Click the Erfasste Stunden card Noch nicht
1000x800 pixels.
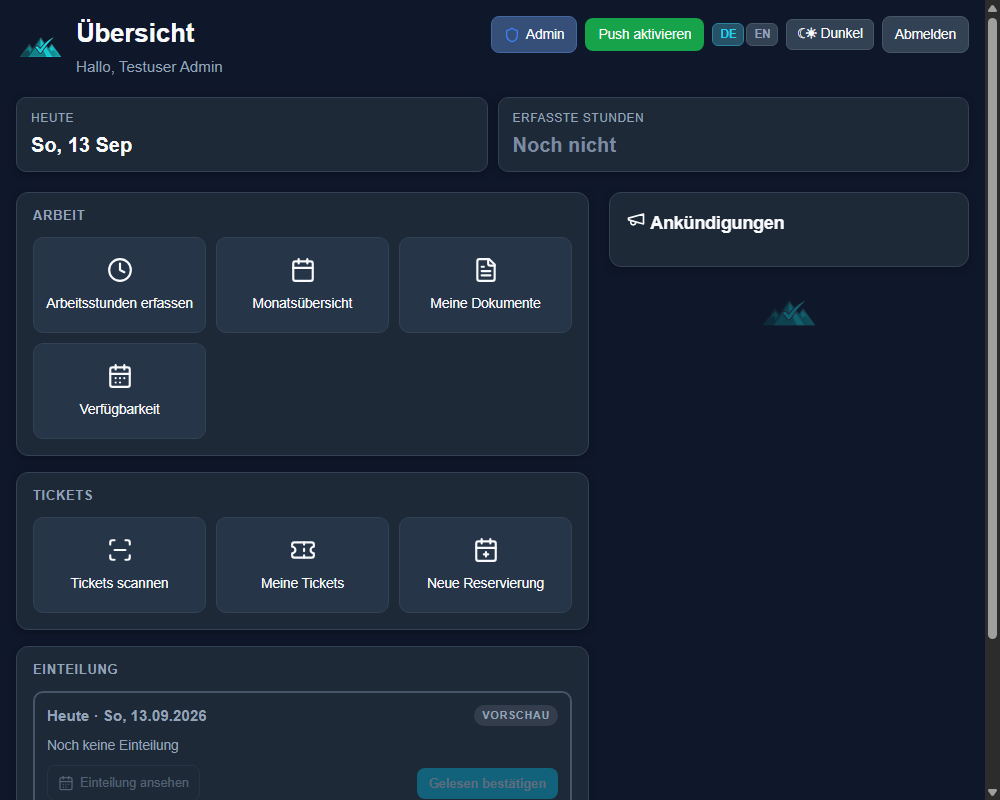tap(733, 135)
